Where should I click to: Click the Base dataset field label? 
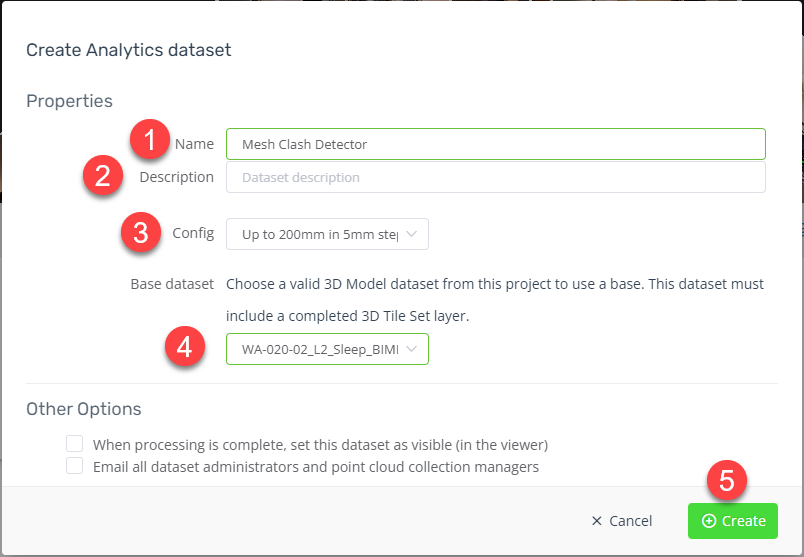[172, 284]
